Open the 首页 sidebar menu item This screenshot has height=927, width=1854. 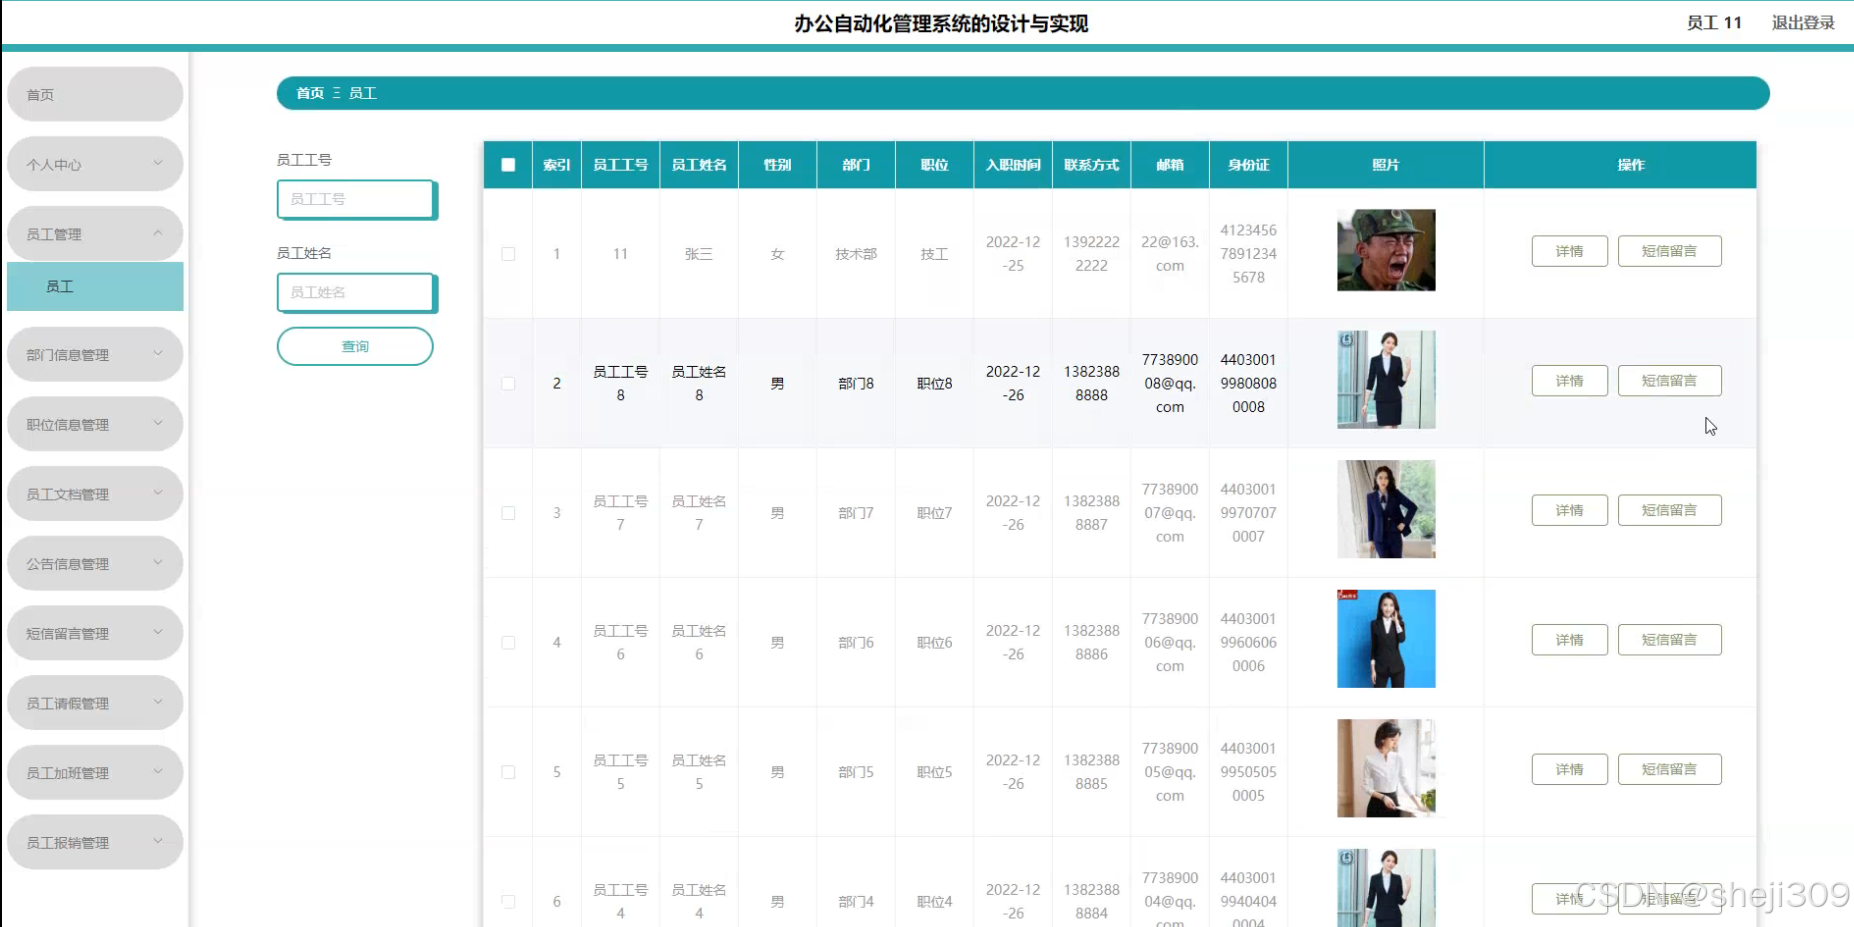tap(95, 93)
